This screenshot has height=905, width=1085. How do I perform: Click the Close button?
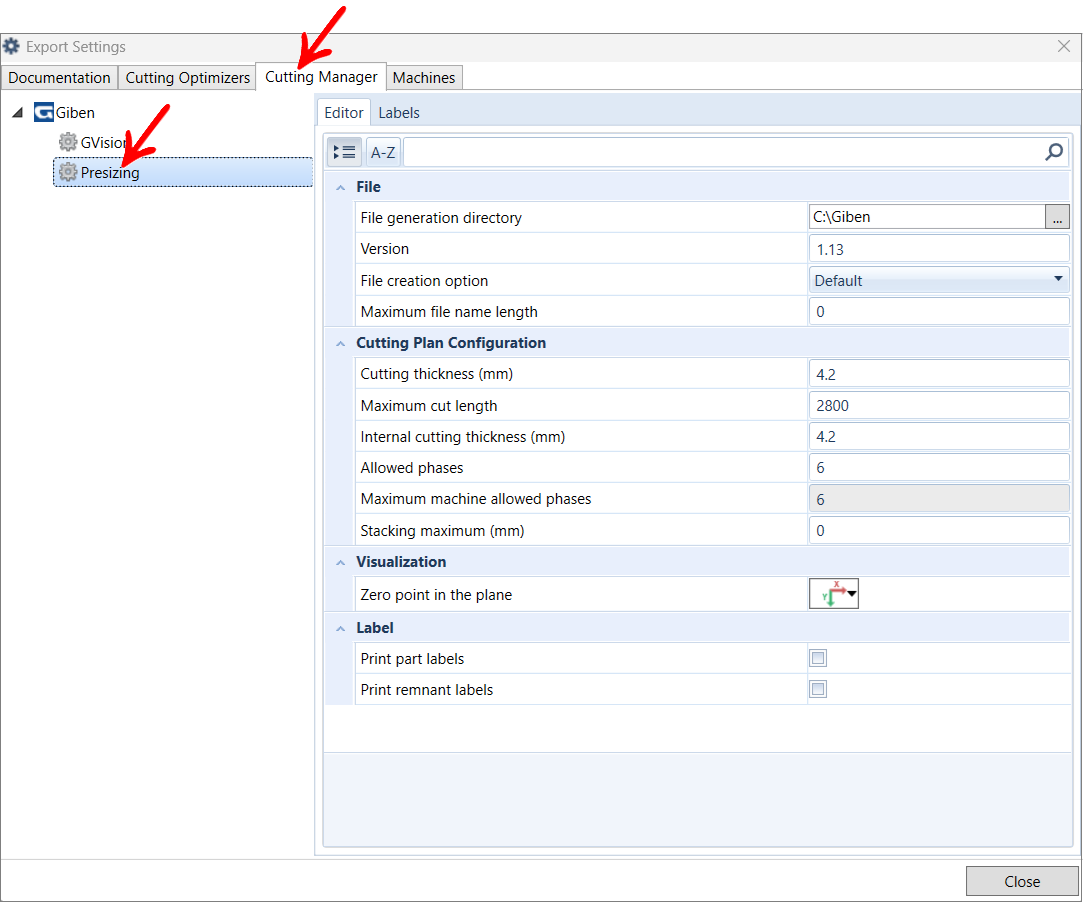(1022, 881)
